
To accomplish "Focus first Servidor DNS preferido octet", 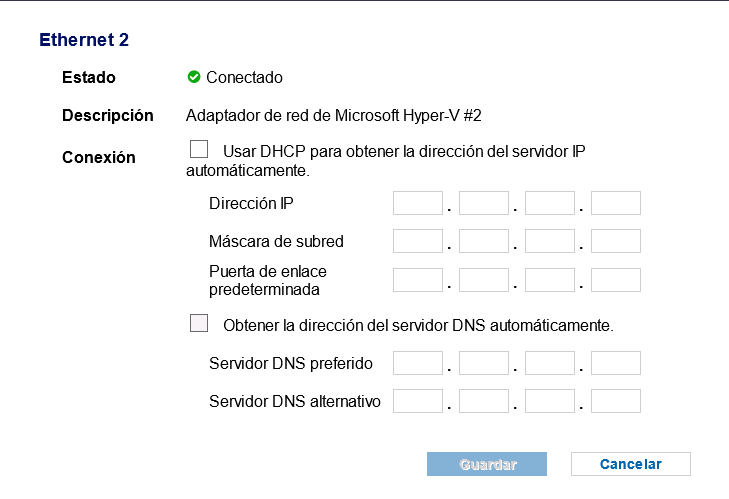I will (418, 363).
